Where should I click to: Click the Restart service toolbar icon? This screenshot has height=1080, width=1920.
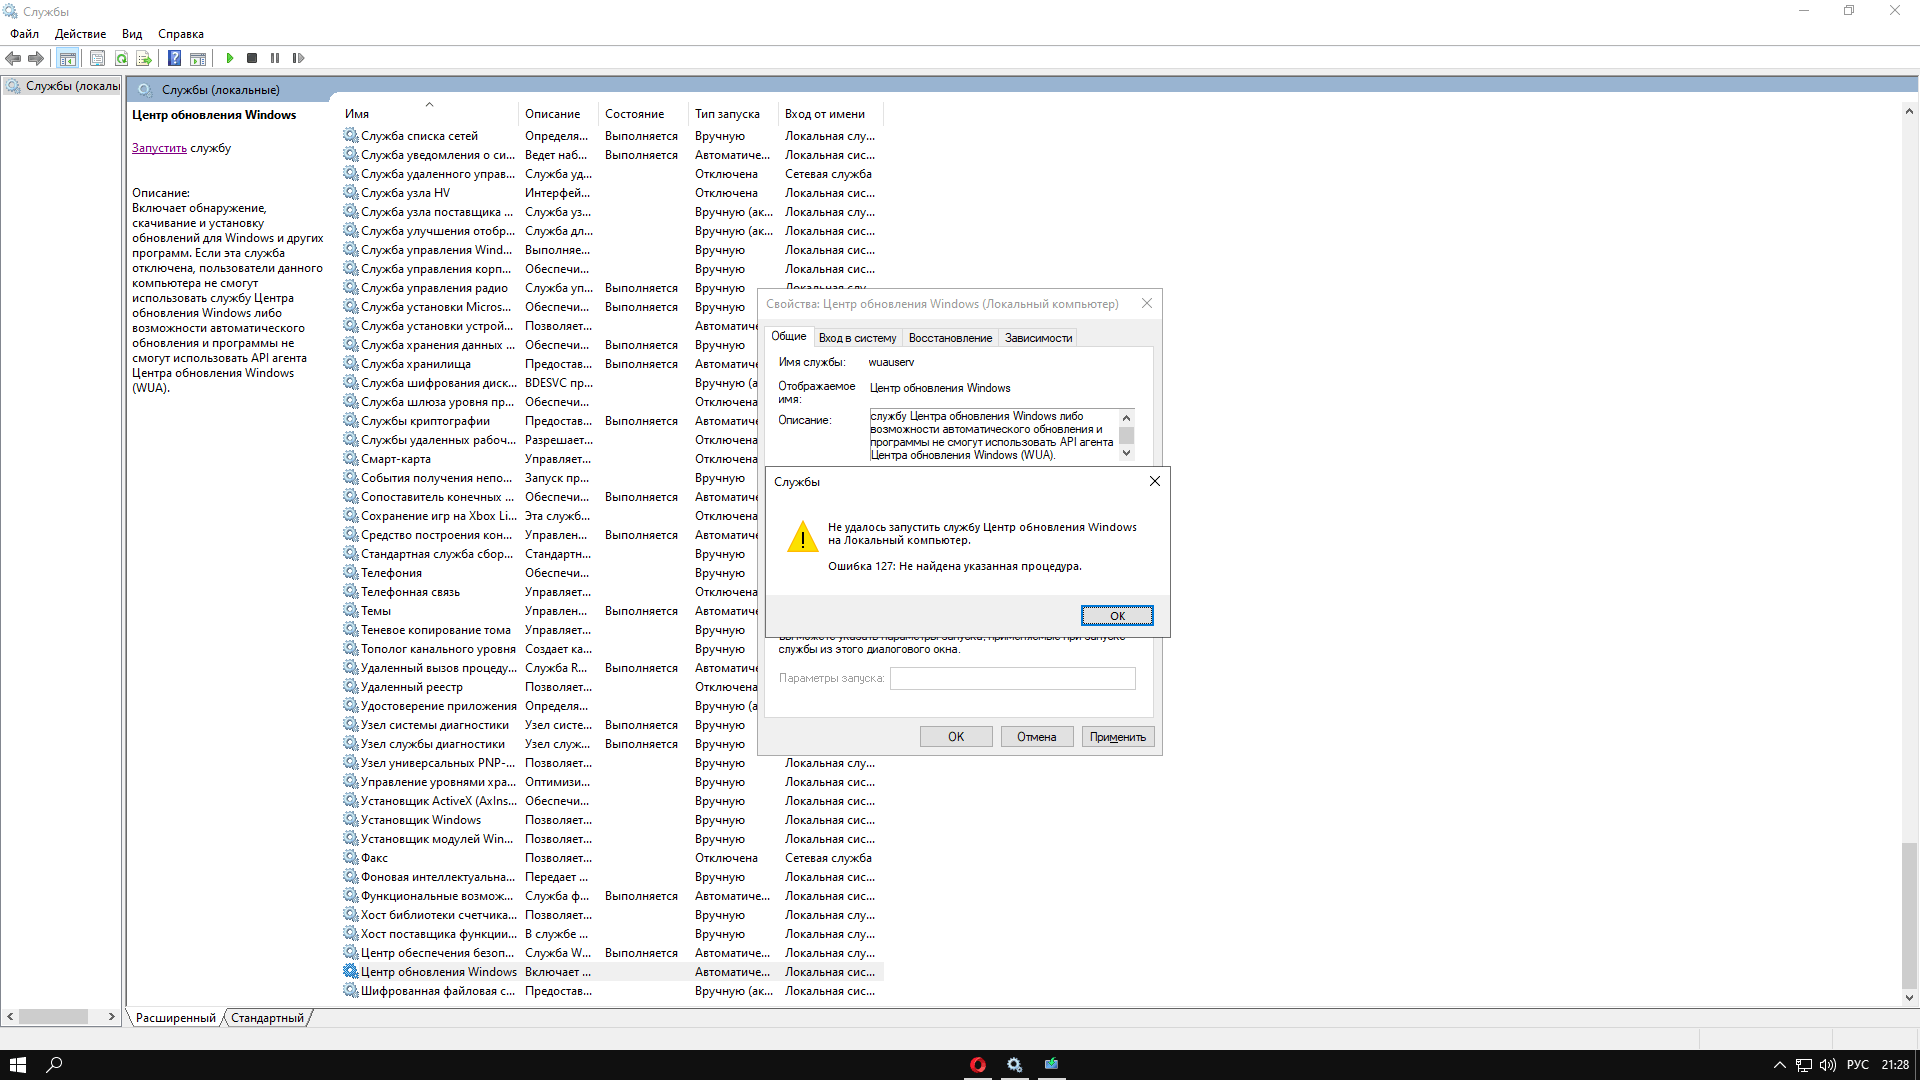(x=298, y=58)
